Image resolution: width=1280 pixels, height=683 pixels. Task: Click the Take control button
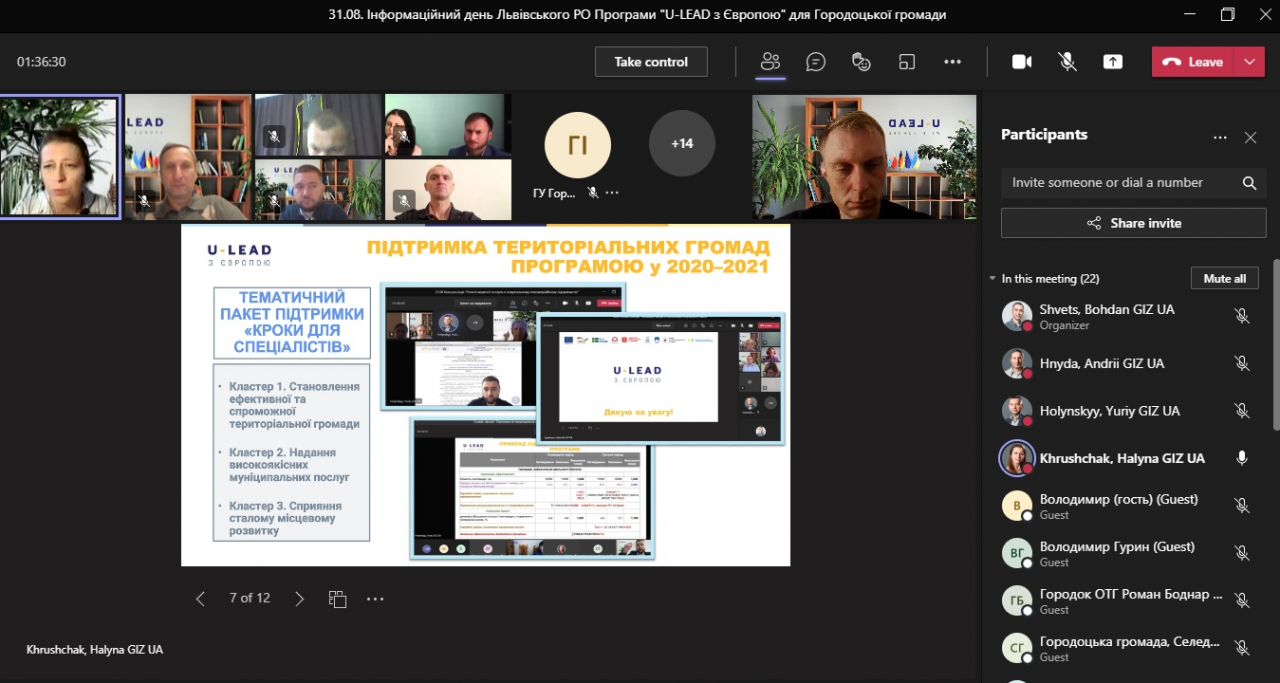(x=651, y=62)
